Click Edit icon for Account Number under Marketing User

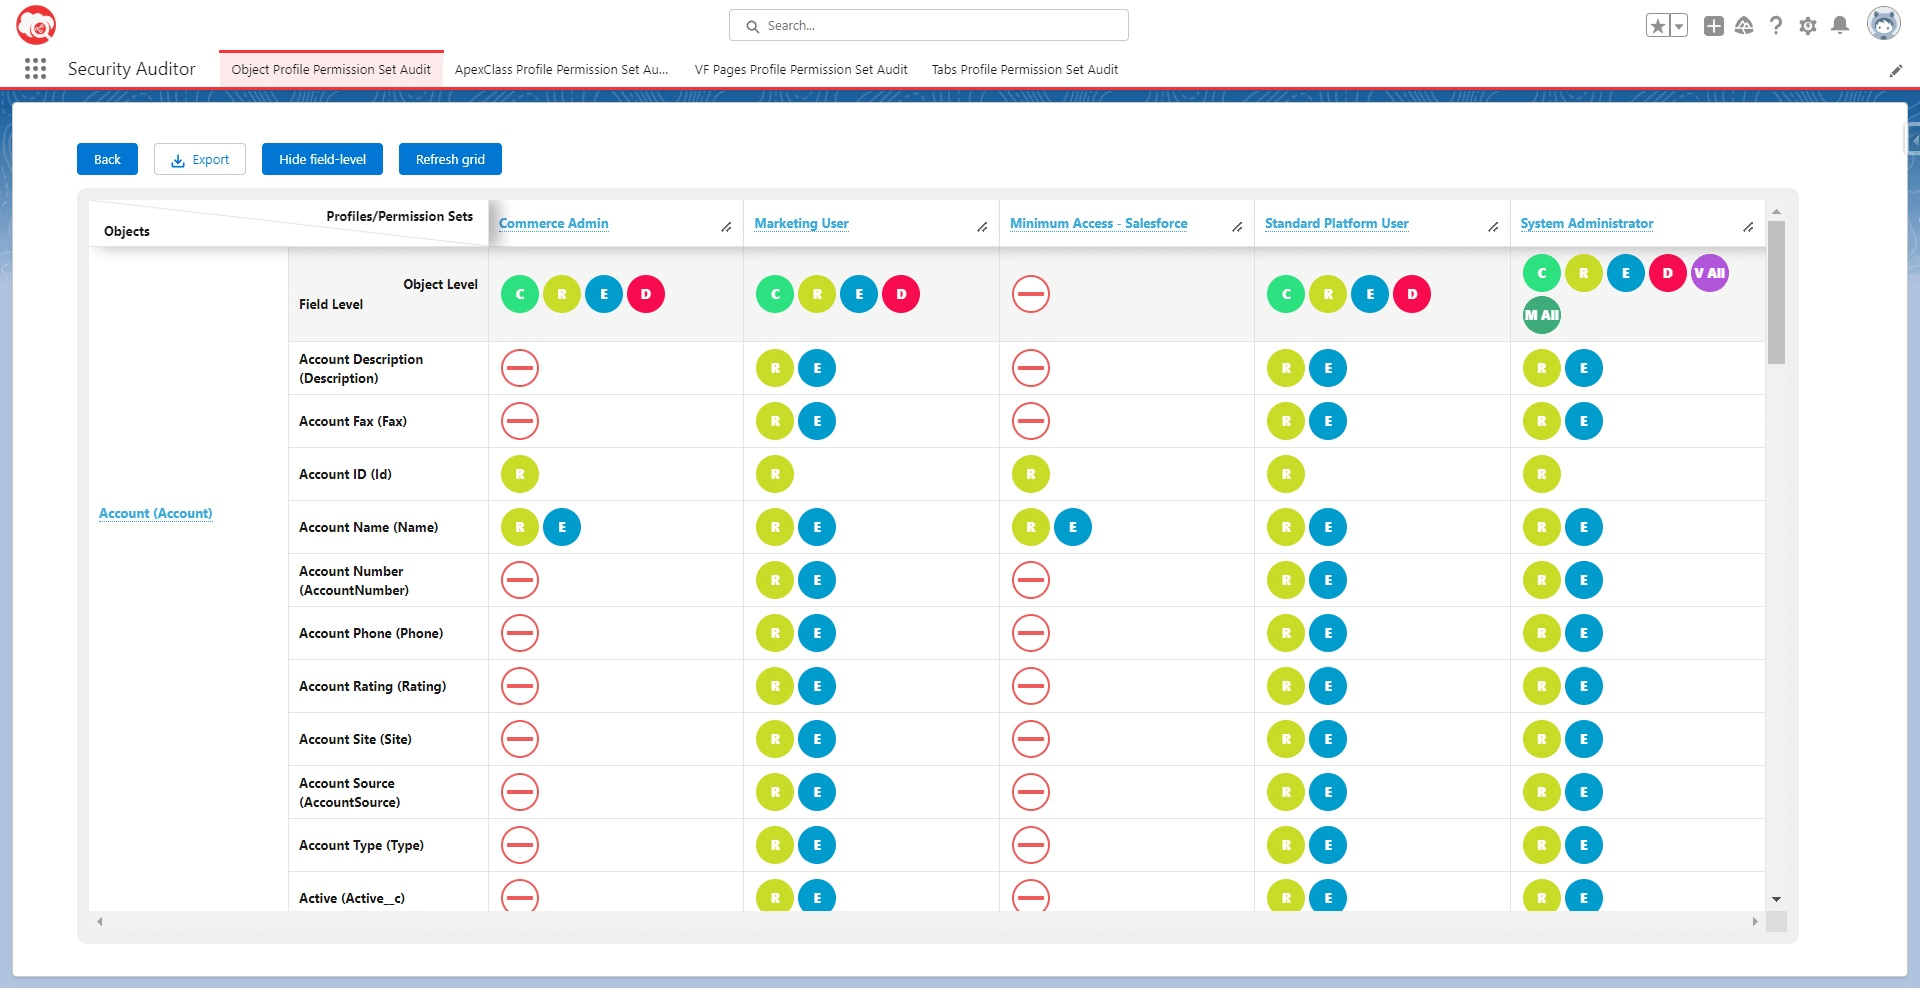pyautogui.click(x=817, y=580)
